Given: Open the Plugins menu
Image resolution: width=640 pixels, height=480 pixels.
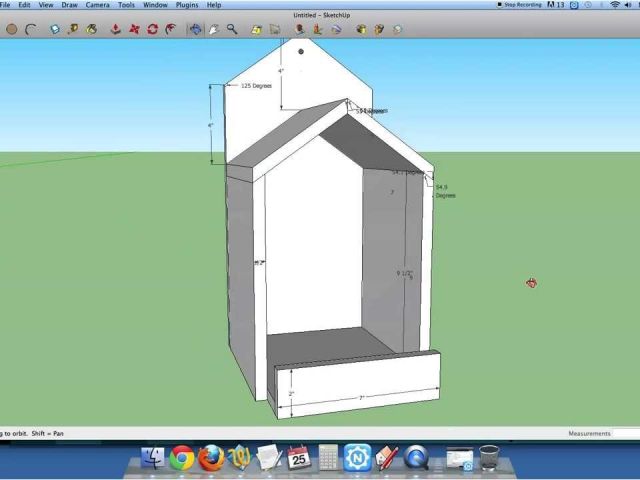Looking at the screenshot, I should [x=187, y=5].
